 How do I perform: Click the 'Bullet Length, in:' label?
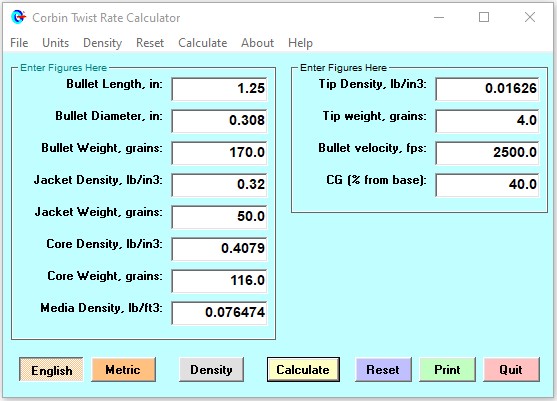pos(114,84)
